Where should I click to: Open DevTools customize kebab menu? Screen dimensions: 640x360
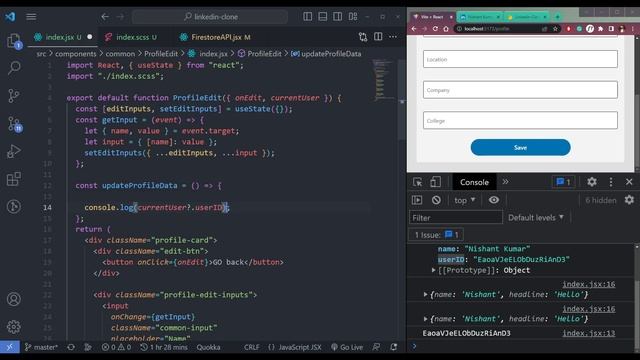tap(611, 182)
